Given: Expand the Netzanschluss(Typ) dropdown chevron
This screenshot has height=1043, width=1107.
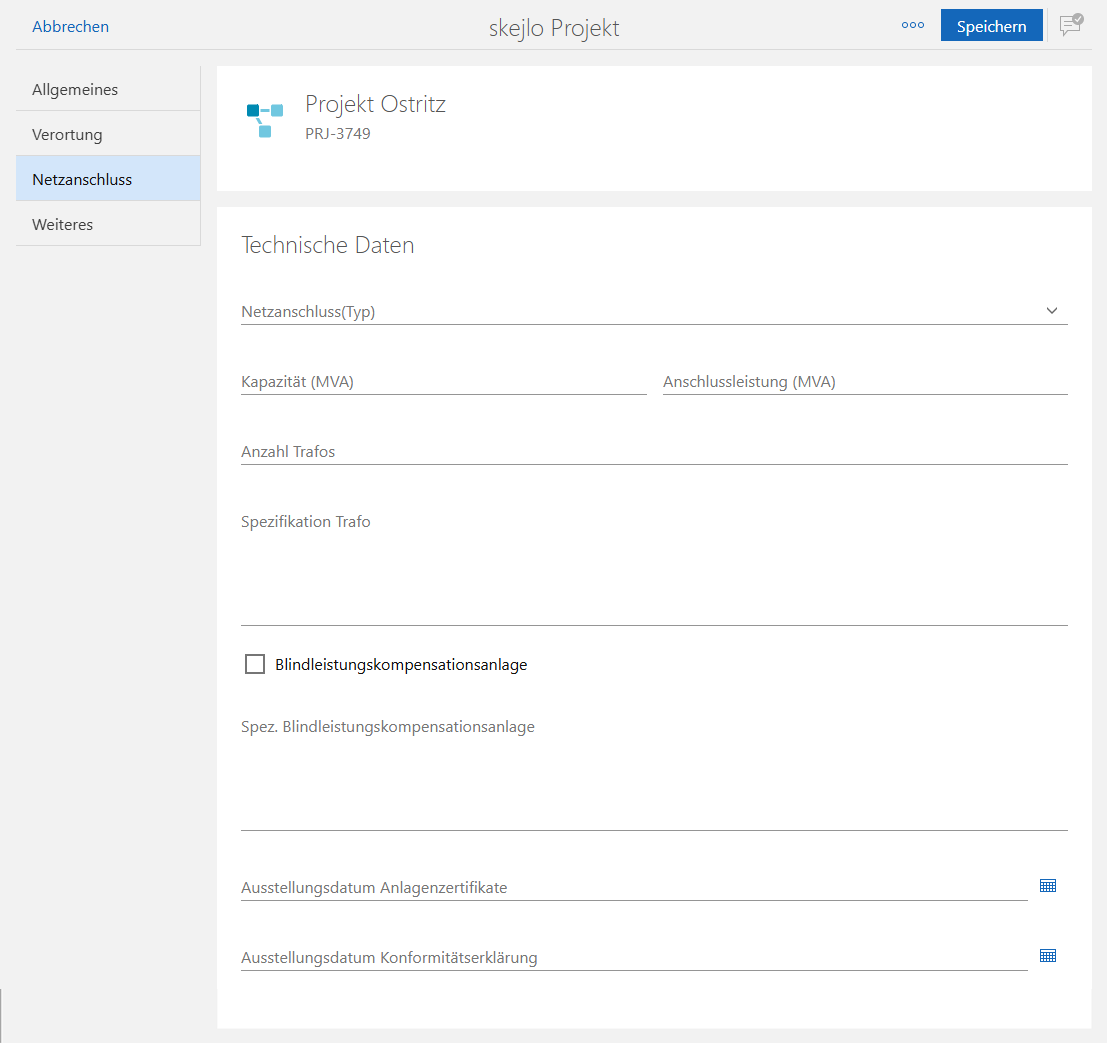Looking at the screenshot, I should [1051, 311].
